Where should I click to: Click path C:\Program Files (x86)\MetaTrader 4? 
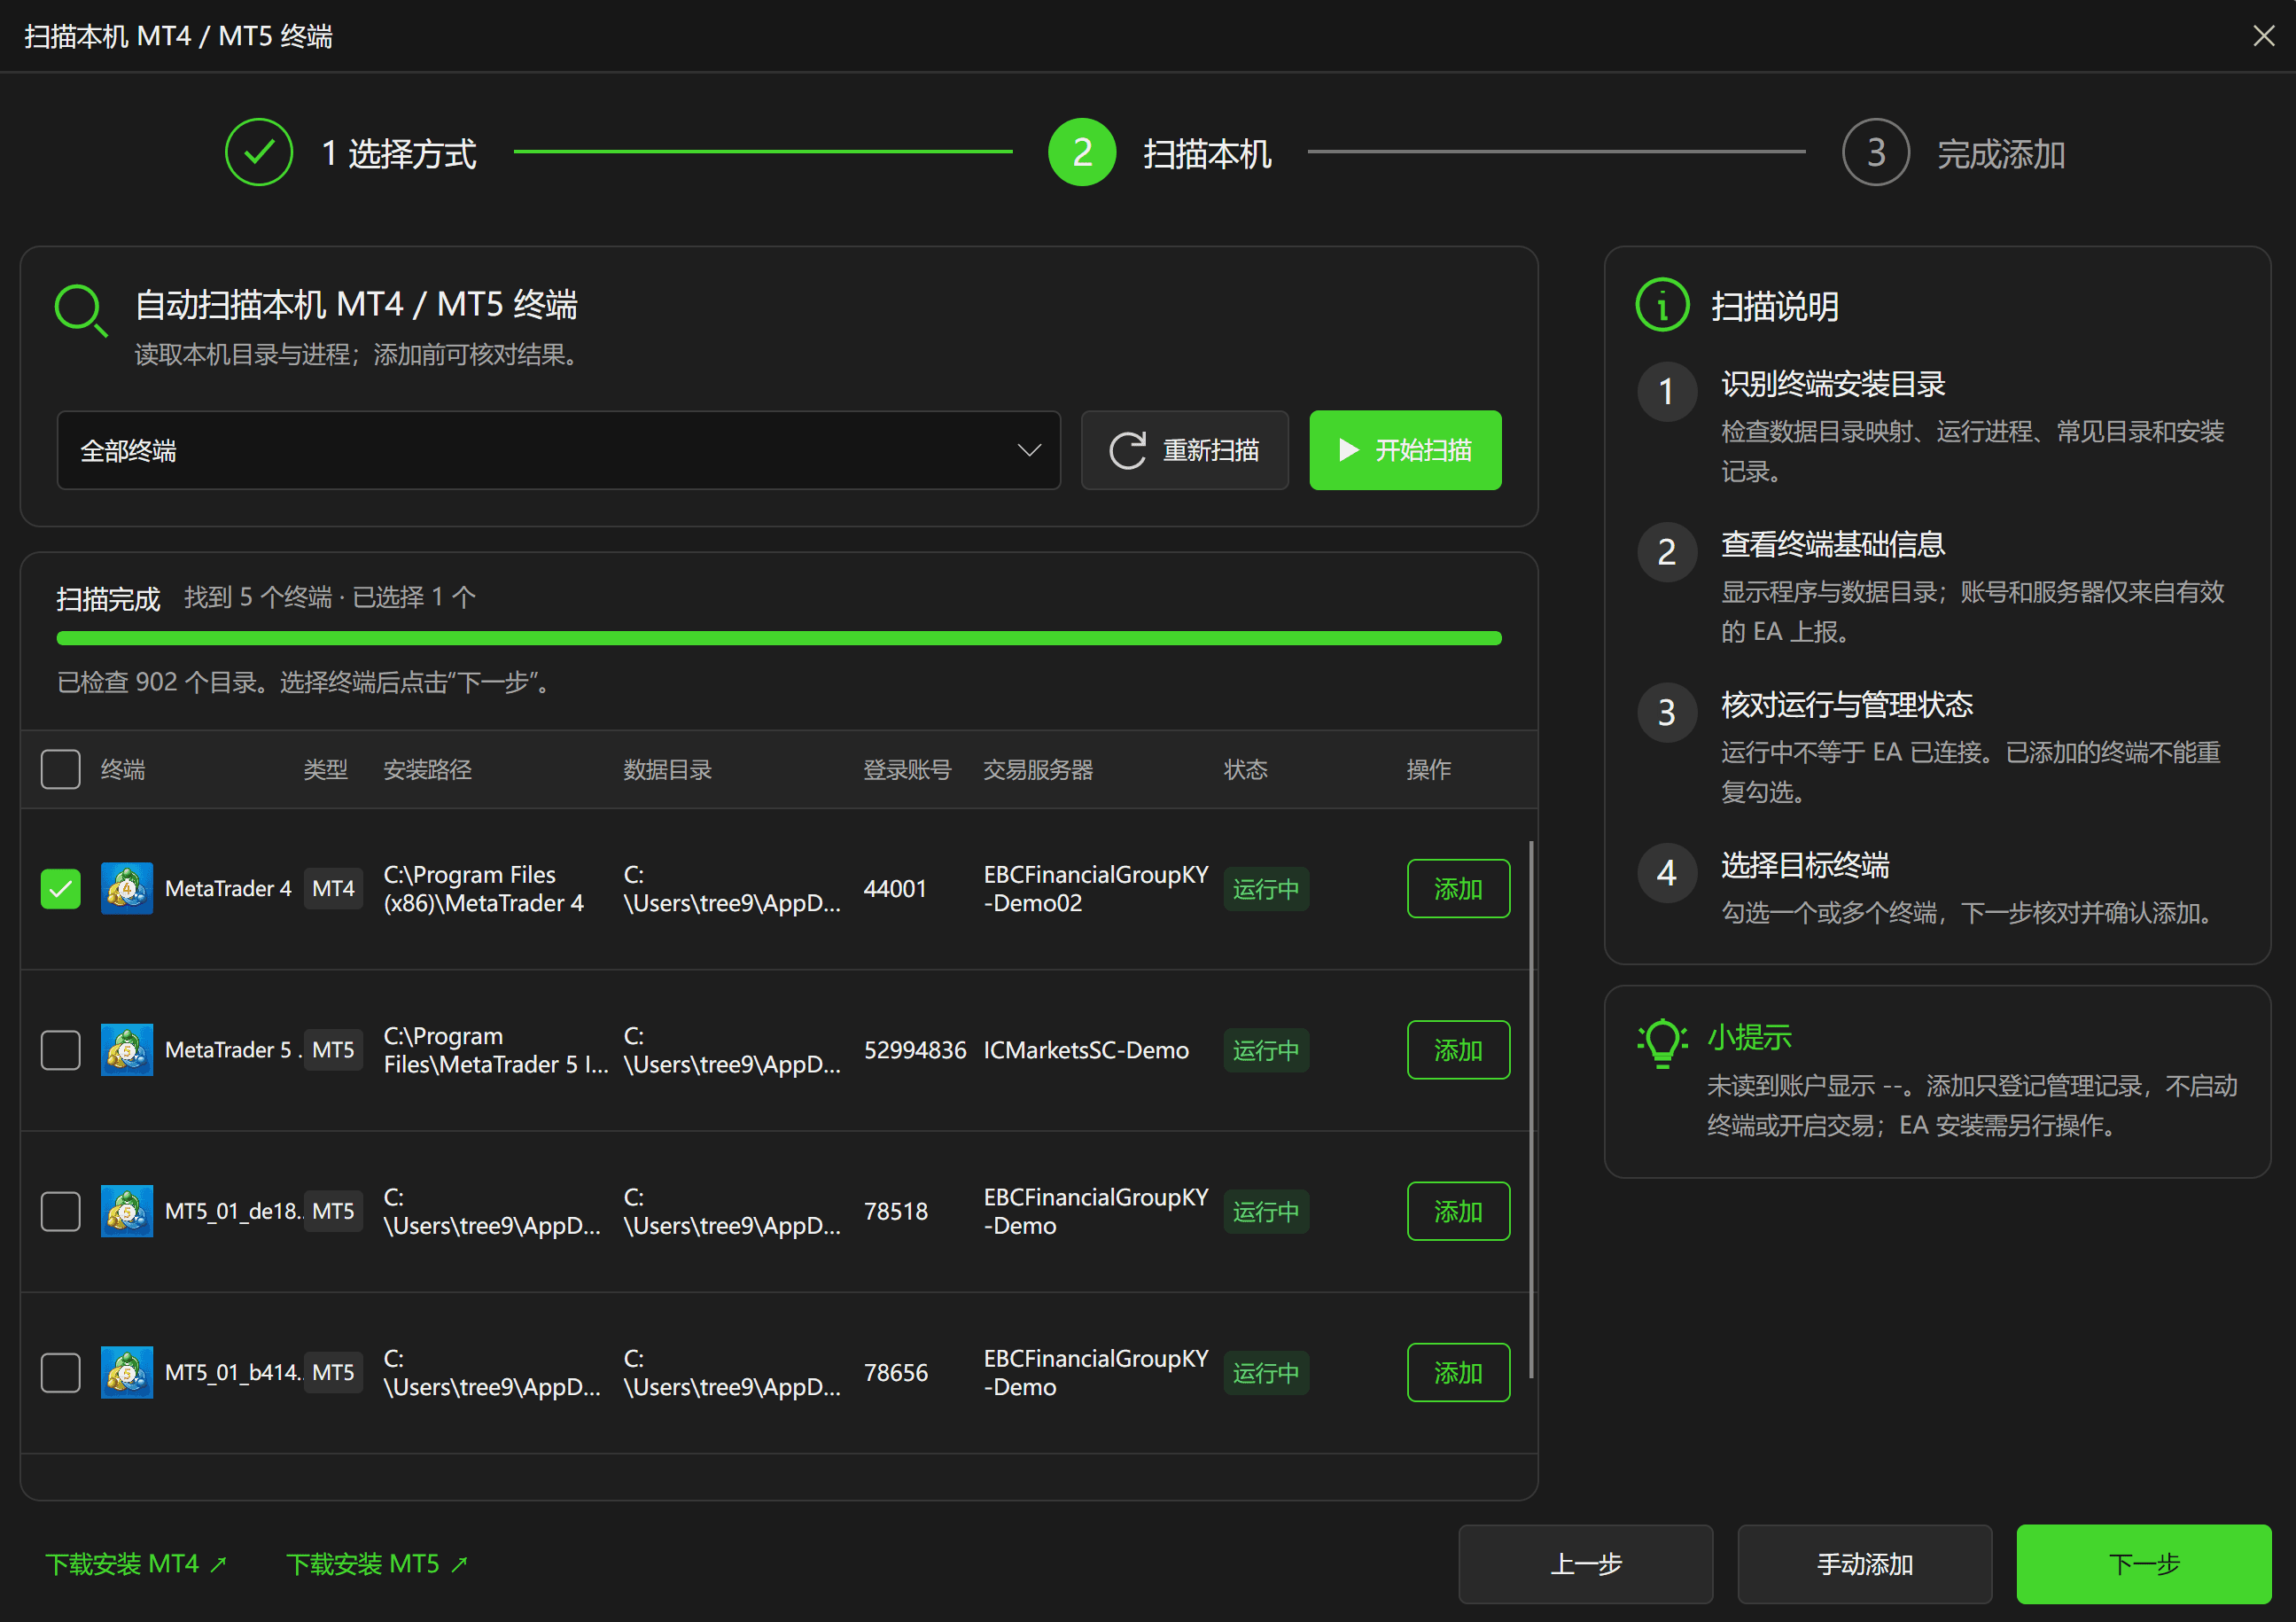point(484,888)
